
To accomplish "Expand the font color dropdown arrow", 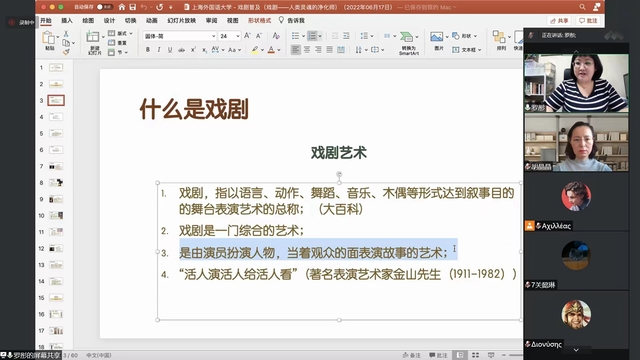I will click(x=279, y=50).
